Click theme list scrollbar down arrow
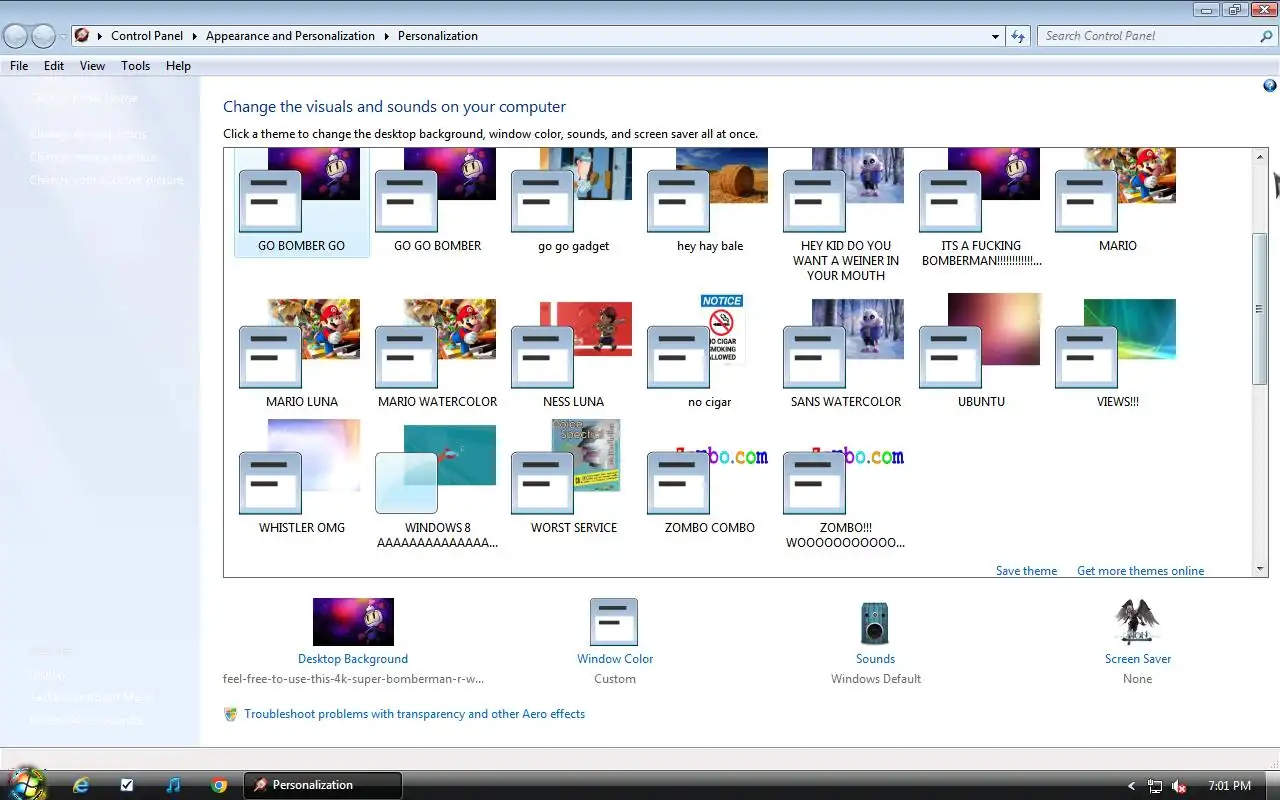 (x=1260, y=569)
